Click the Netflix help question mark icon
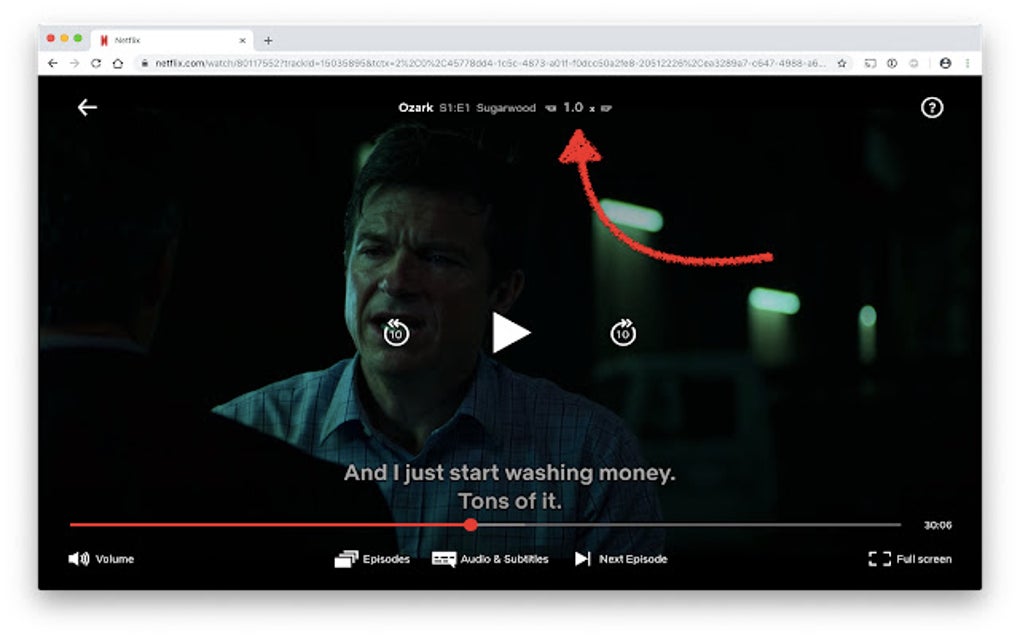1020x638 pixels. [932, 107]
